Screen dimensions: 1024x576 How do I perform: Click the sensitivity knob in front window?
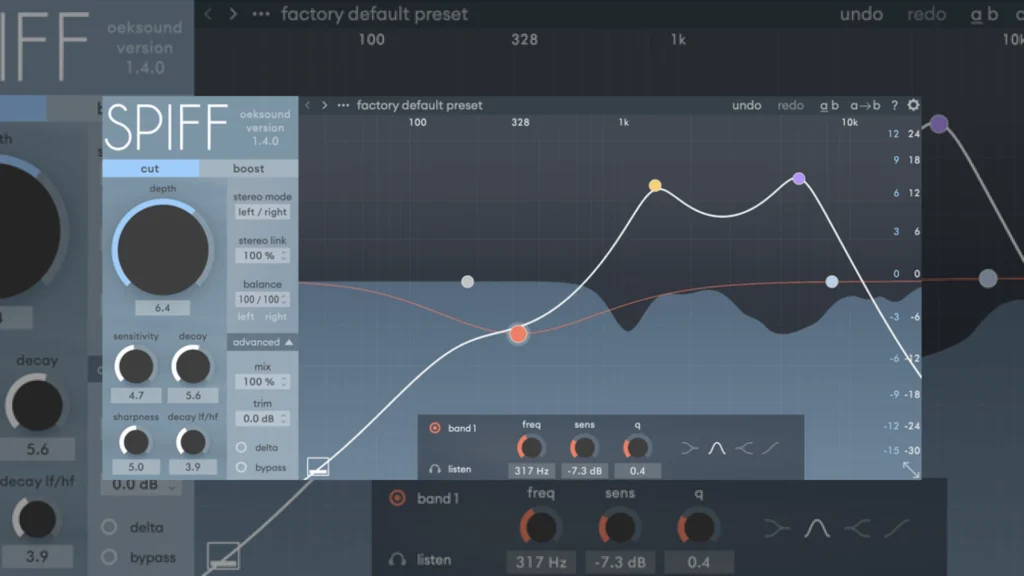click(135, 366)
